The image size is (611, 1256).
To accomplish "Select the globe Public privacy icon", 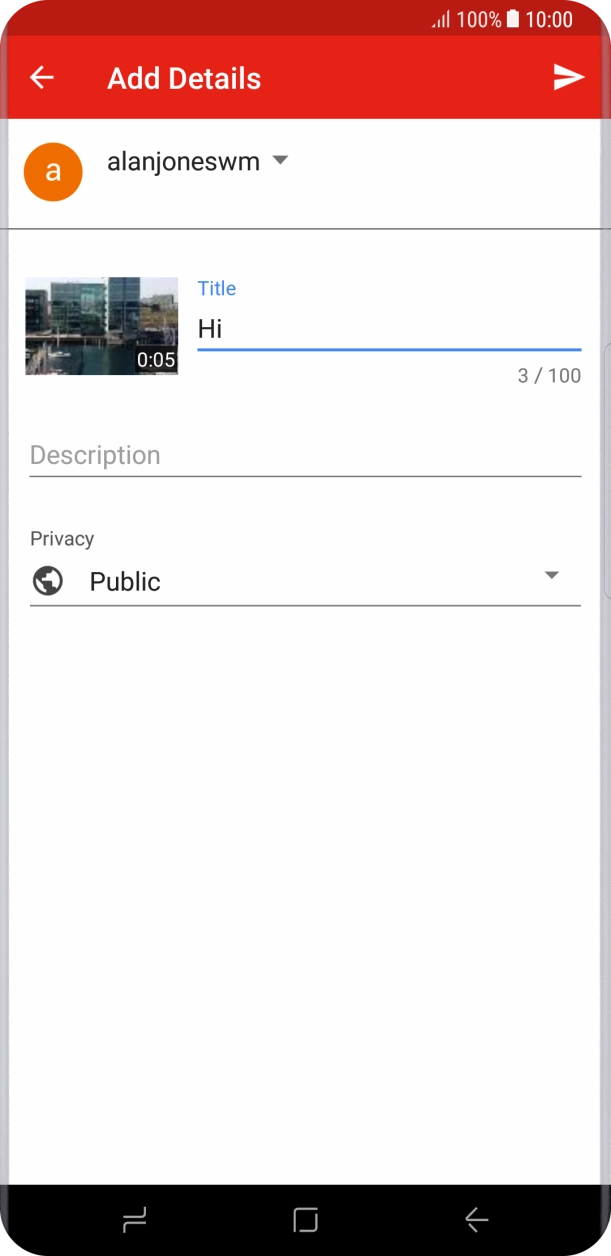I will tap(46, 580).
